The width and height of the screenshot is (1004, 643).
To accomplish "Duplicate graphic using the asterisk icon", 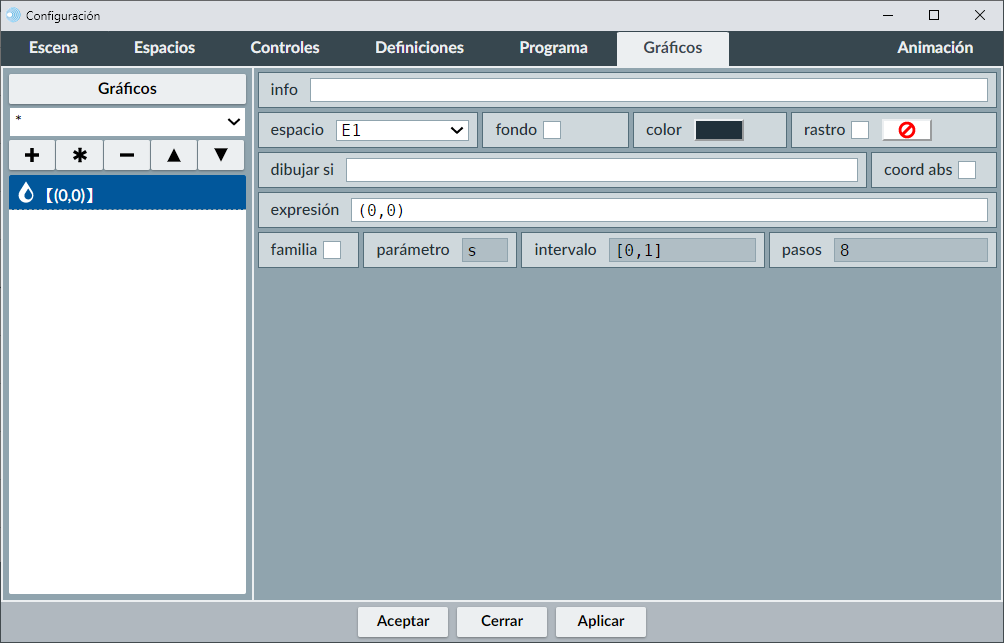I will click(x=80, y=155).
